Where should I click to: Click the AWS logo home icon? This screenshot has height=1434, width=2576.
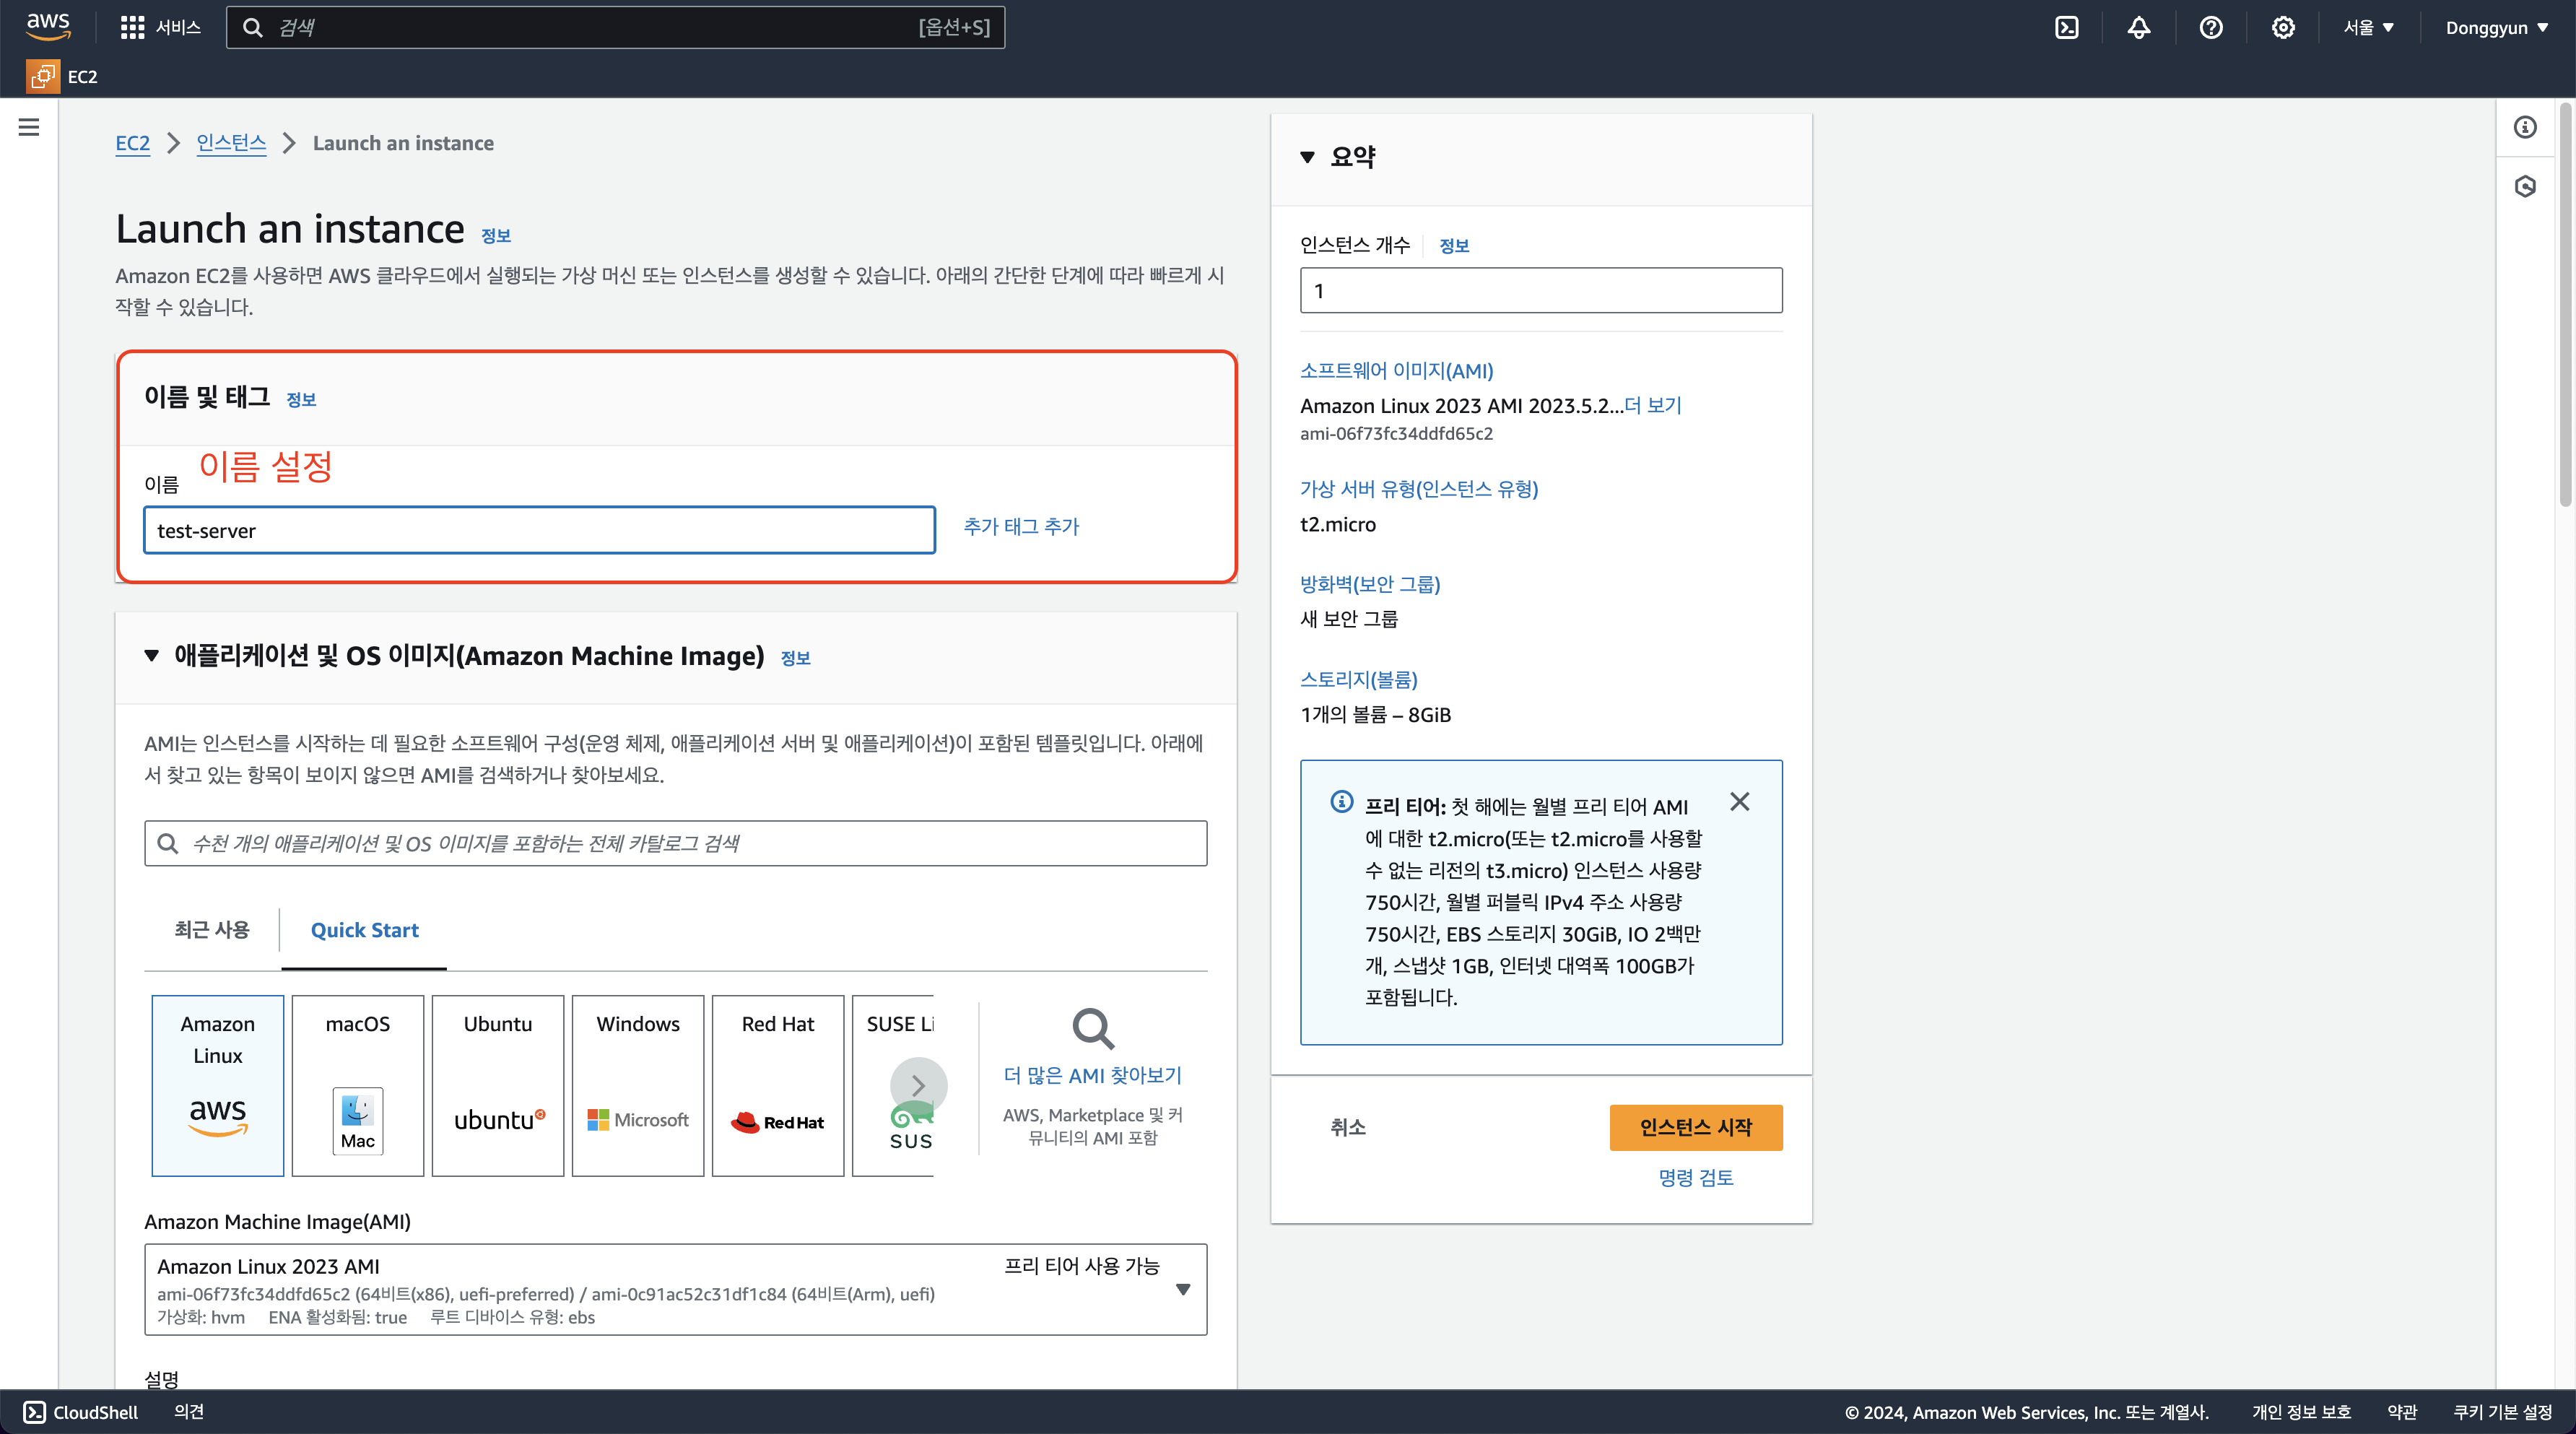pyautogui.click(x=48, y=25)
